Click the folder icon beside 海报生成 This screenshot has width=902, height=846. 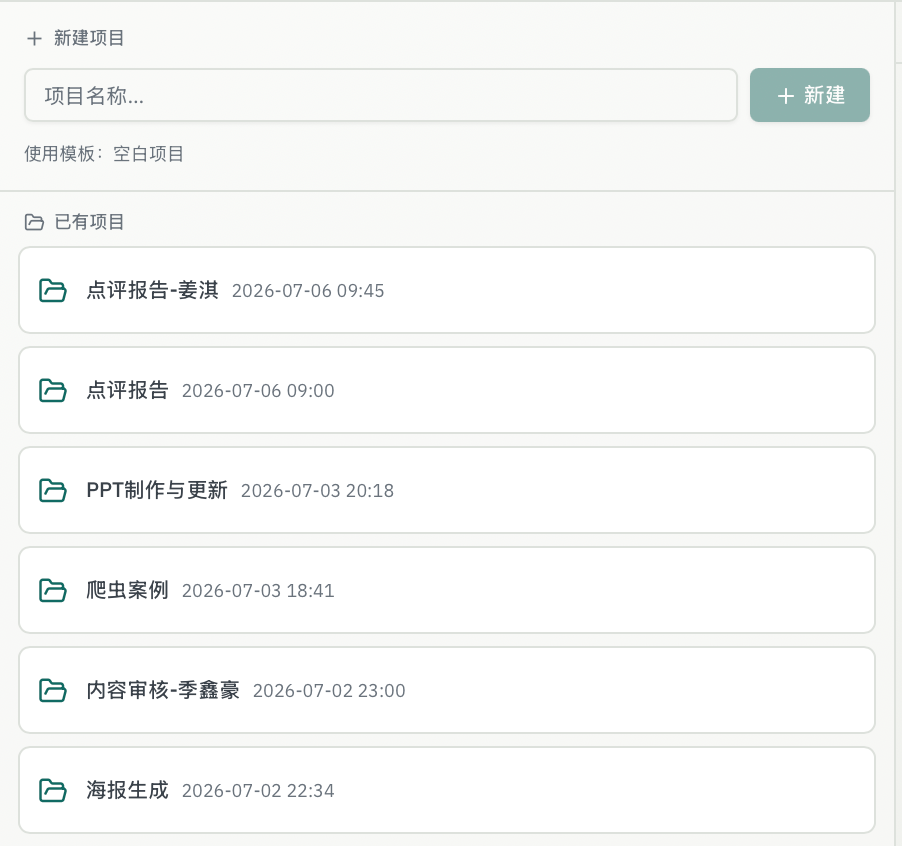pyautogui.click(x=53, y=791)
